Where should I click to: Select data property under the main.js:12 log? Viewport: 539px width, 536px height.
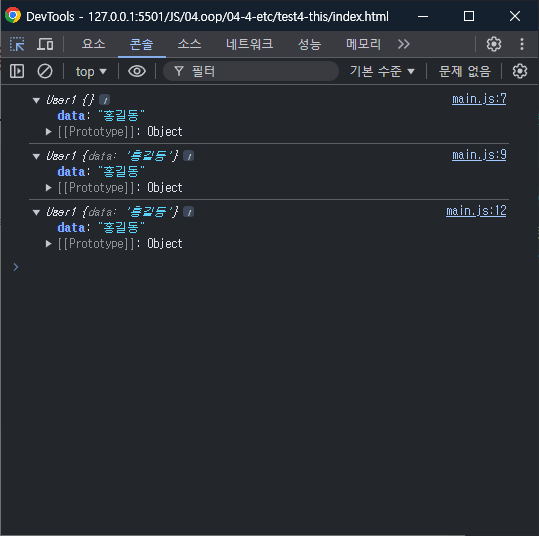click(71, 228)
